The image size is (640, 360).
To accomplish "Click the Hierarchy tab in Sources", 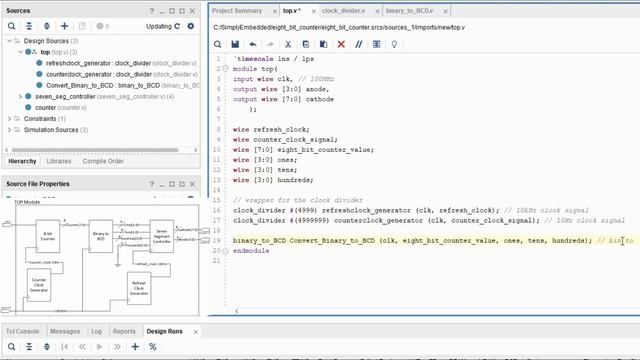I will (x=22, y=161).
